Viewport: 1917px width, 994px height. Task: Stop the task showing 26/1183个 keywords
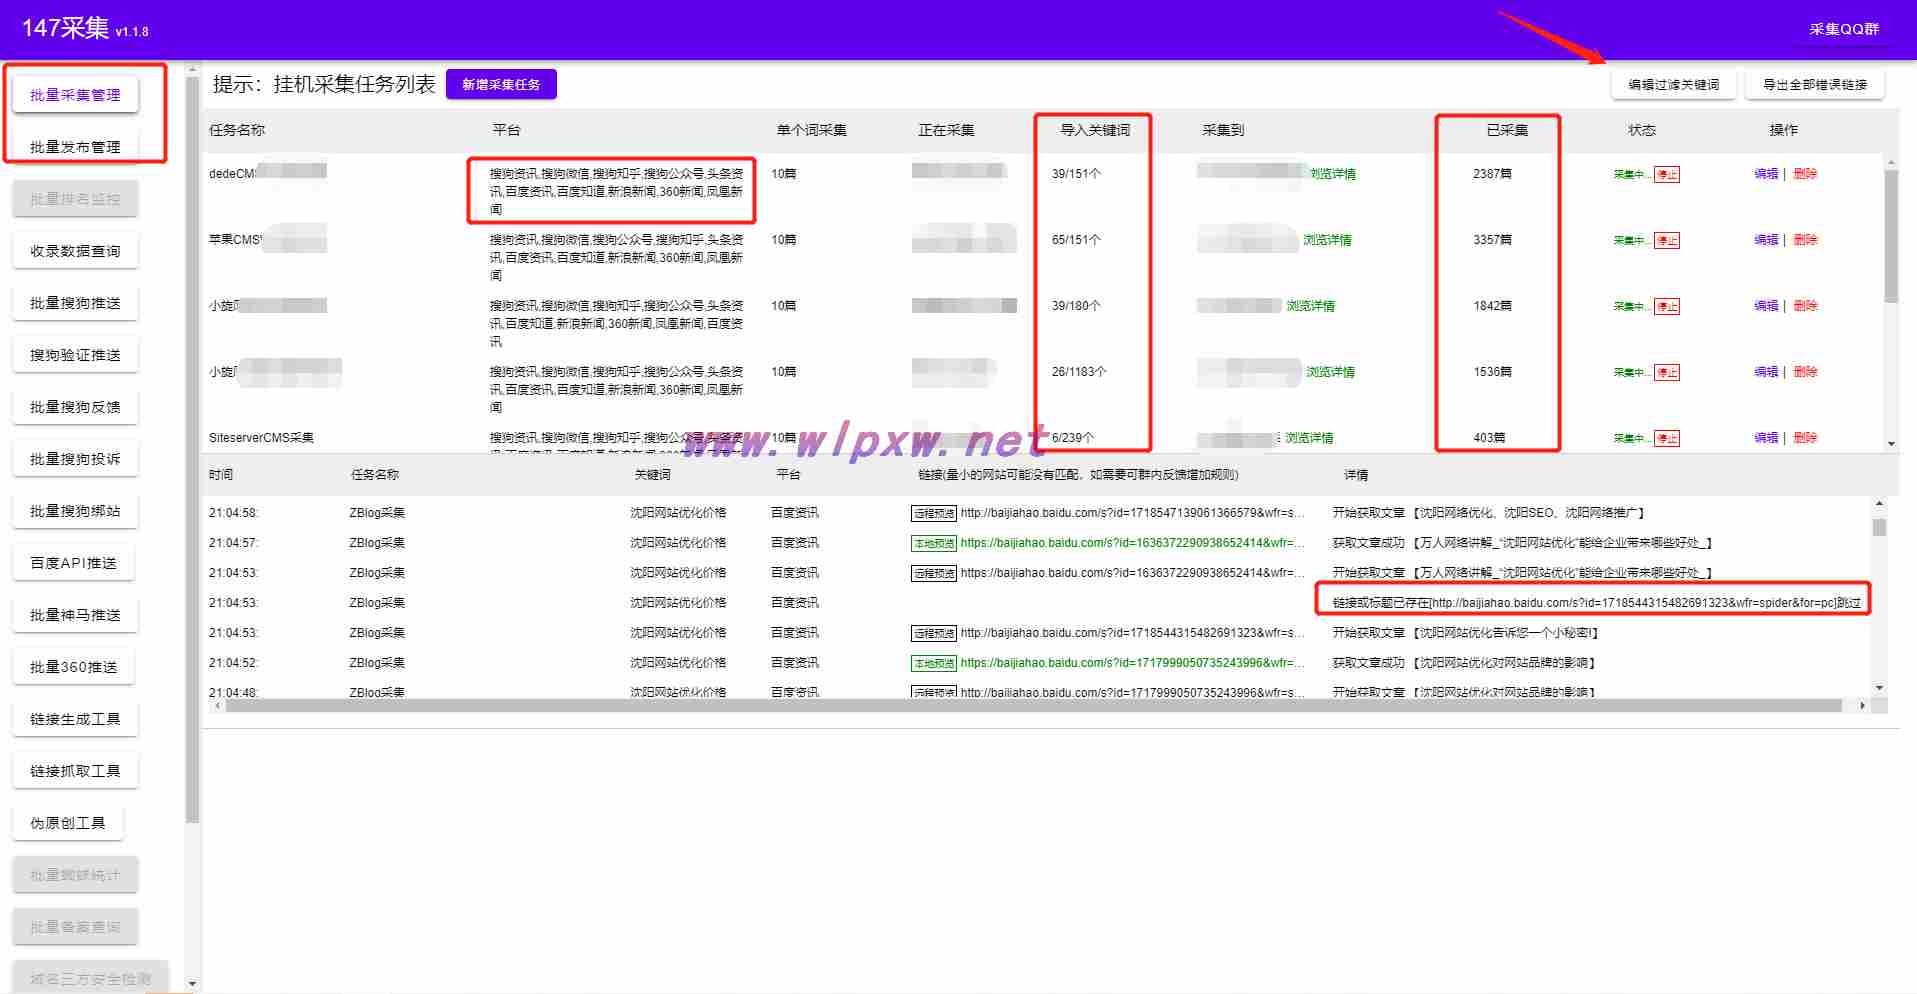(x=1666, y=372)
